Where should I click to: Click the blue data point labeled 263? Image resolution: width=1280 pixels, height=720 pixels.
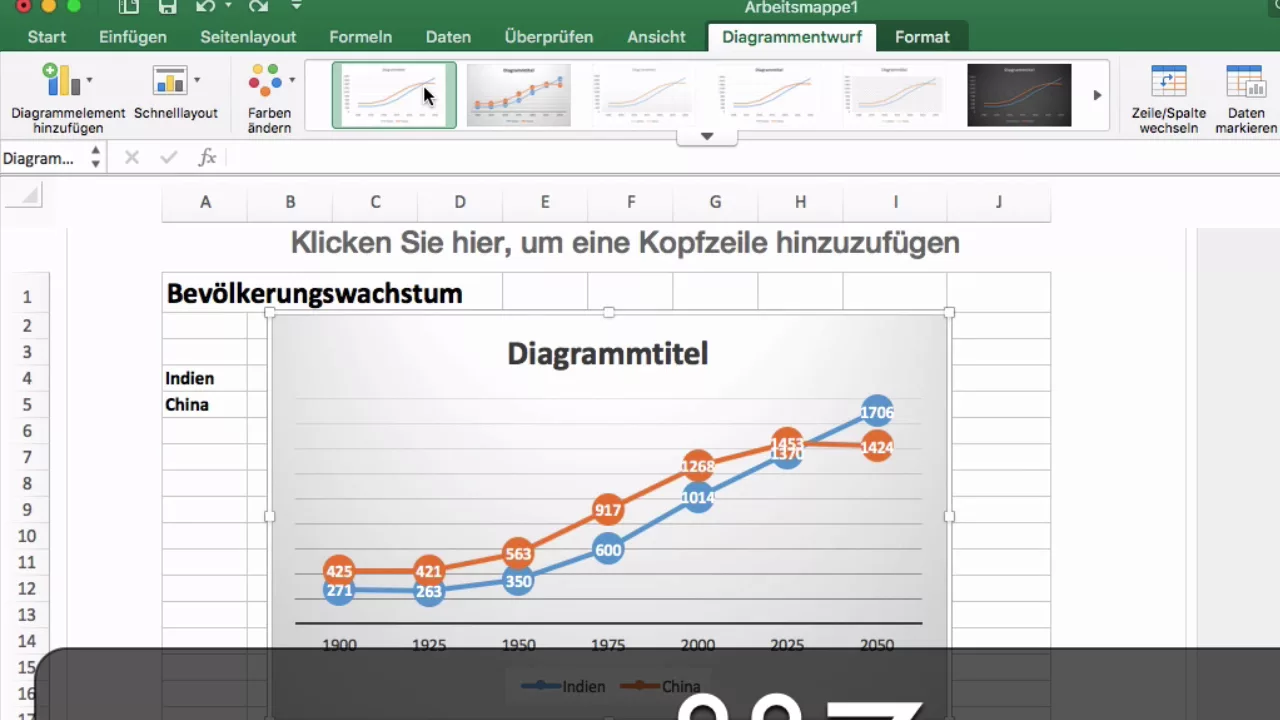(x=429, y=592)
